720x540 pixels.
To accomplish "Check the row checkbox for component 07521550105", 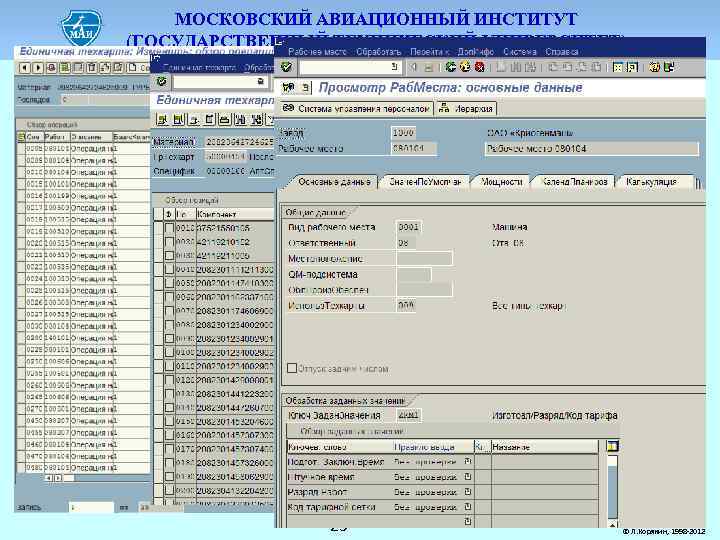I will 169,228.
